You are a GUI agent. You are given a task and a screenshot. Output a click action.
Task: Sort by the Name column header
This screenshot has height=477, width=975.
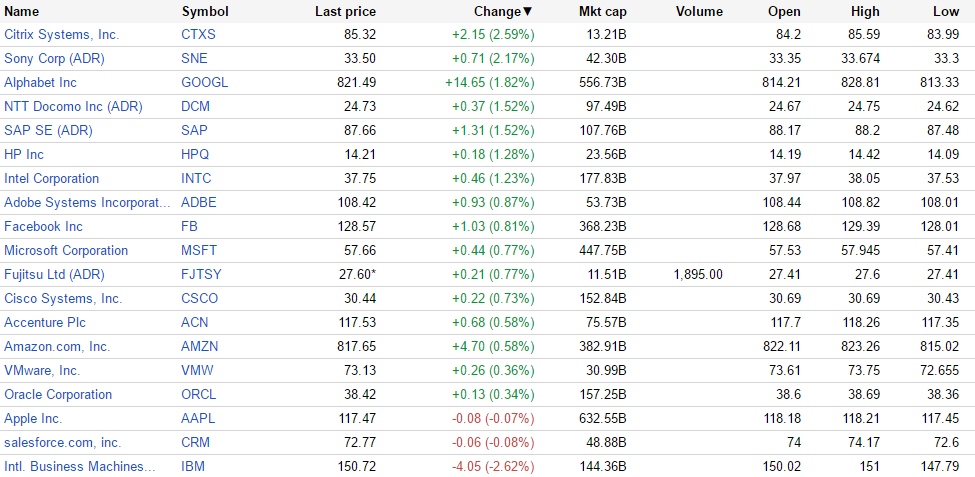pyautogui.click(x=22, y=11)
